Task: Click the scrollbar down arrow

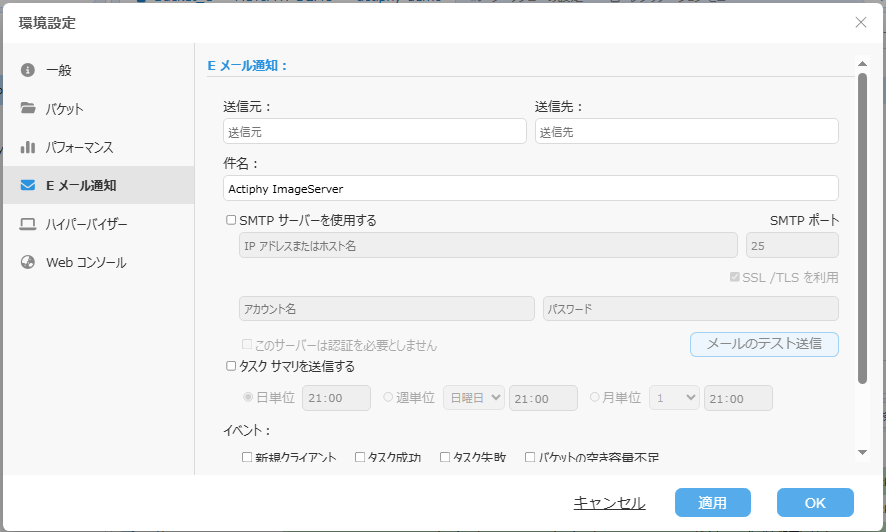Action: point(862,452)
